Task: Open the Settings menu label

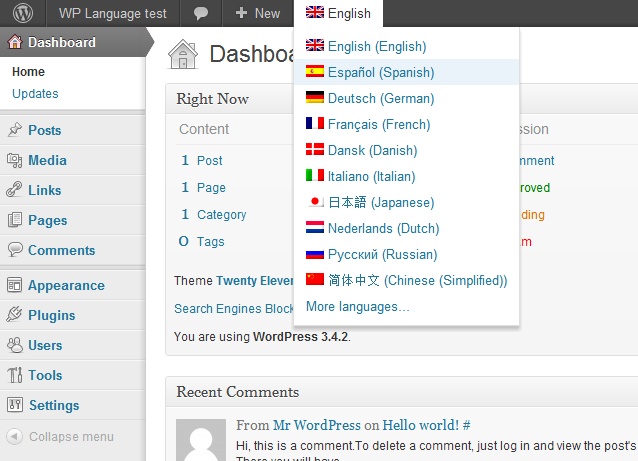Action: coord(54,405)
